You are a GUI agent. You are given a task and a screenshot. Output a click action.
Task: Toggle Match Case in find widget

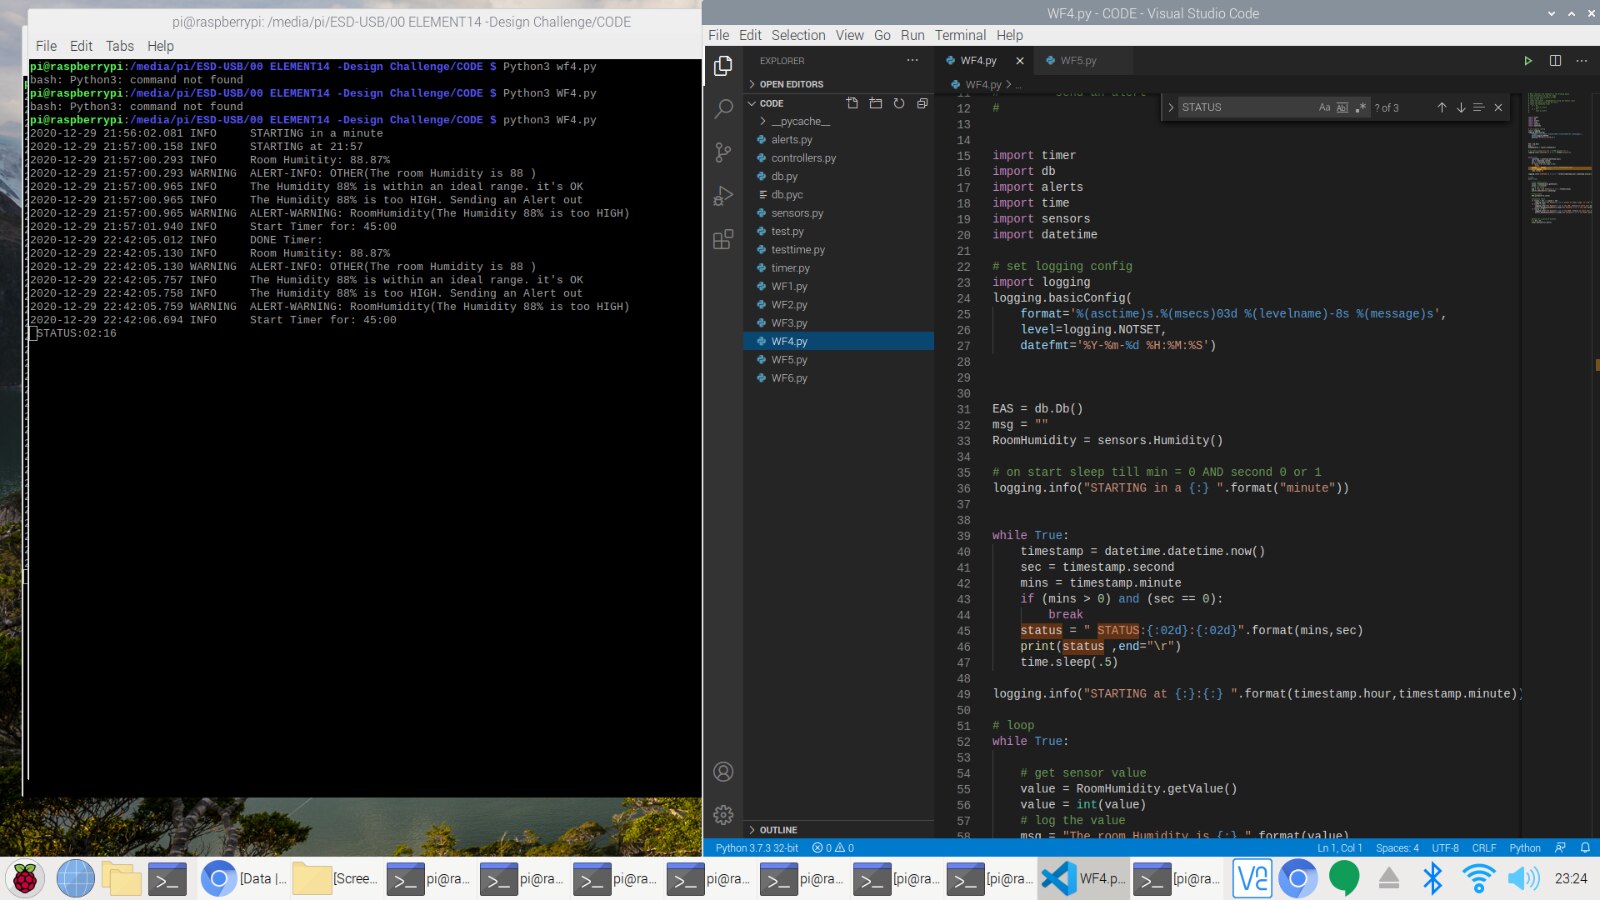(1324, 107)
